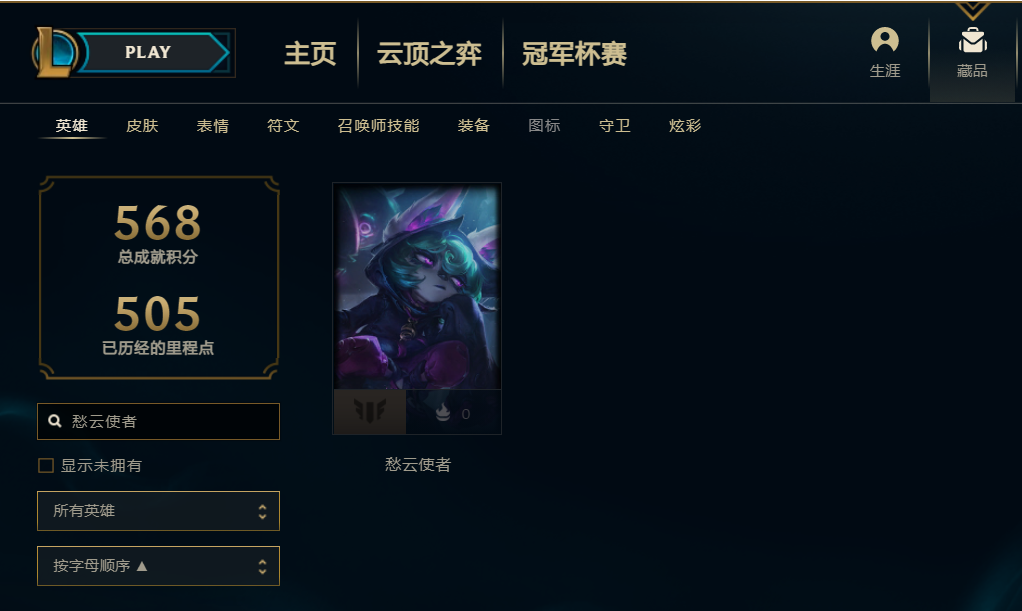Open the 藏品 collection backpack icon

[x=972, y=40]
